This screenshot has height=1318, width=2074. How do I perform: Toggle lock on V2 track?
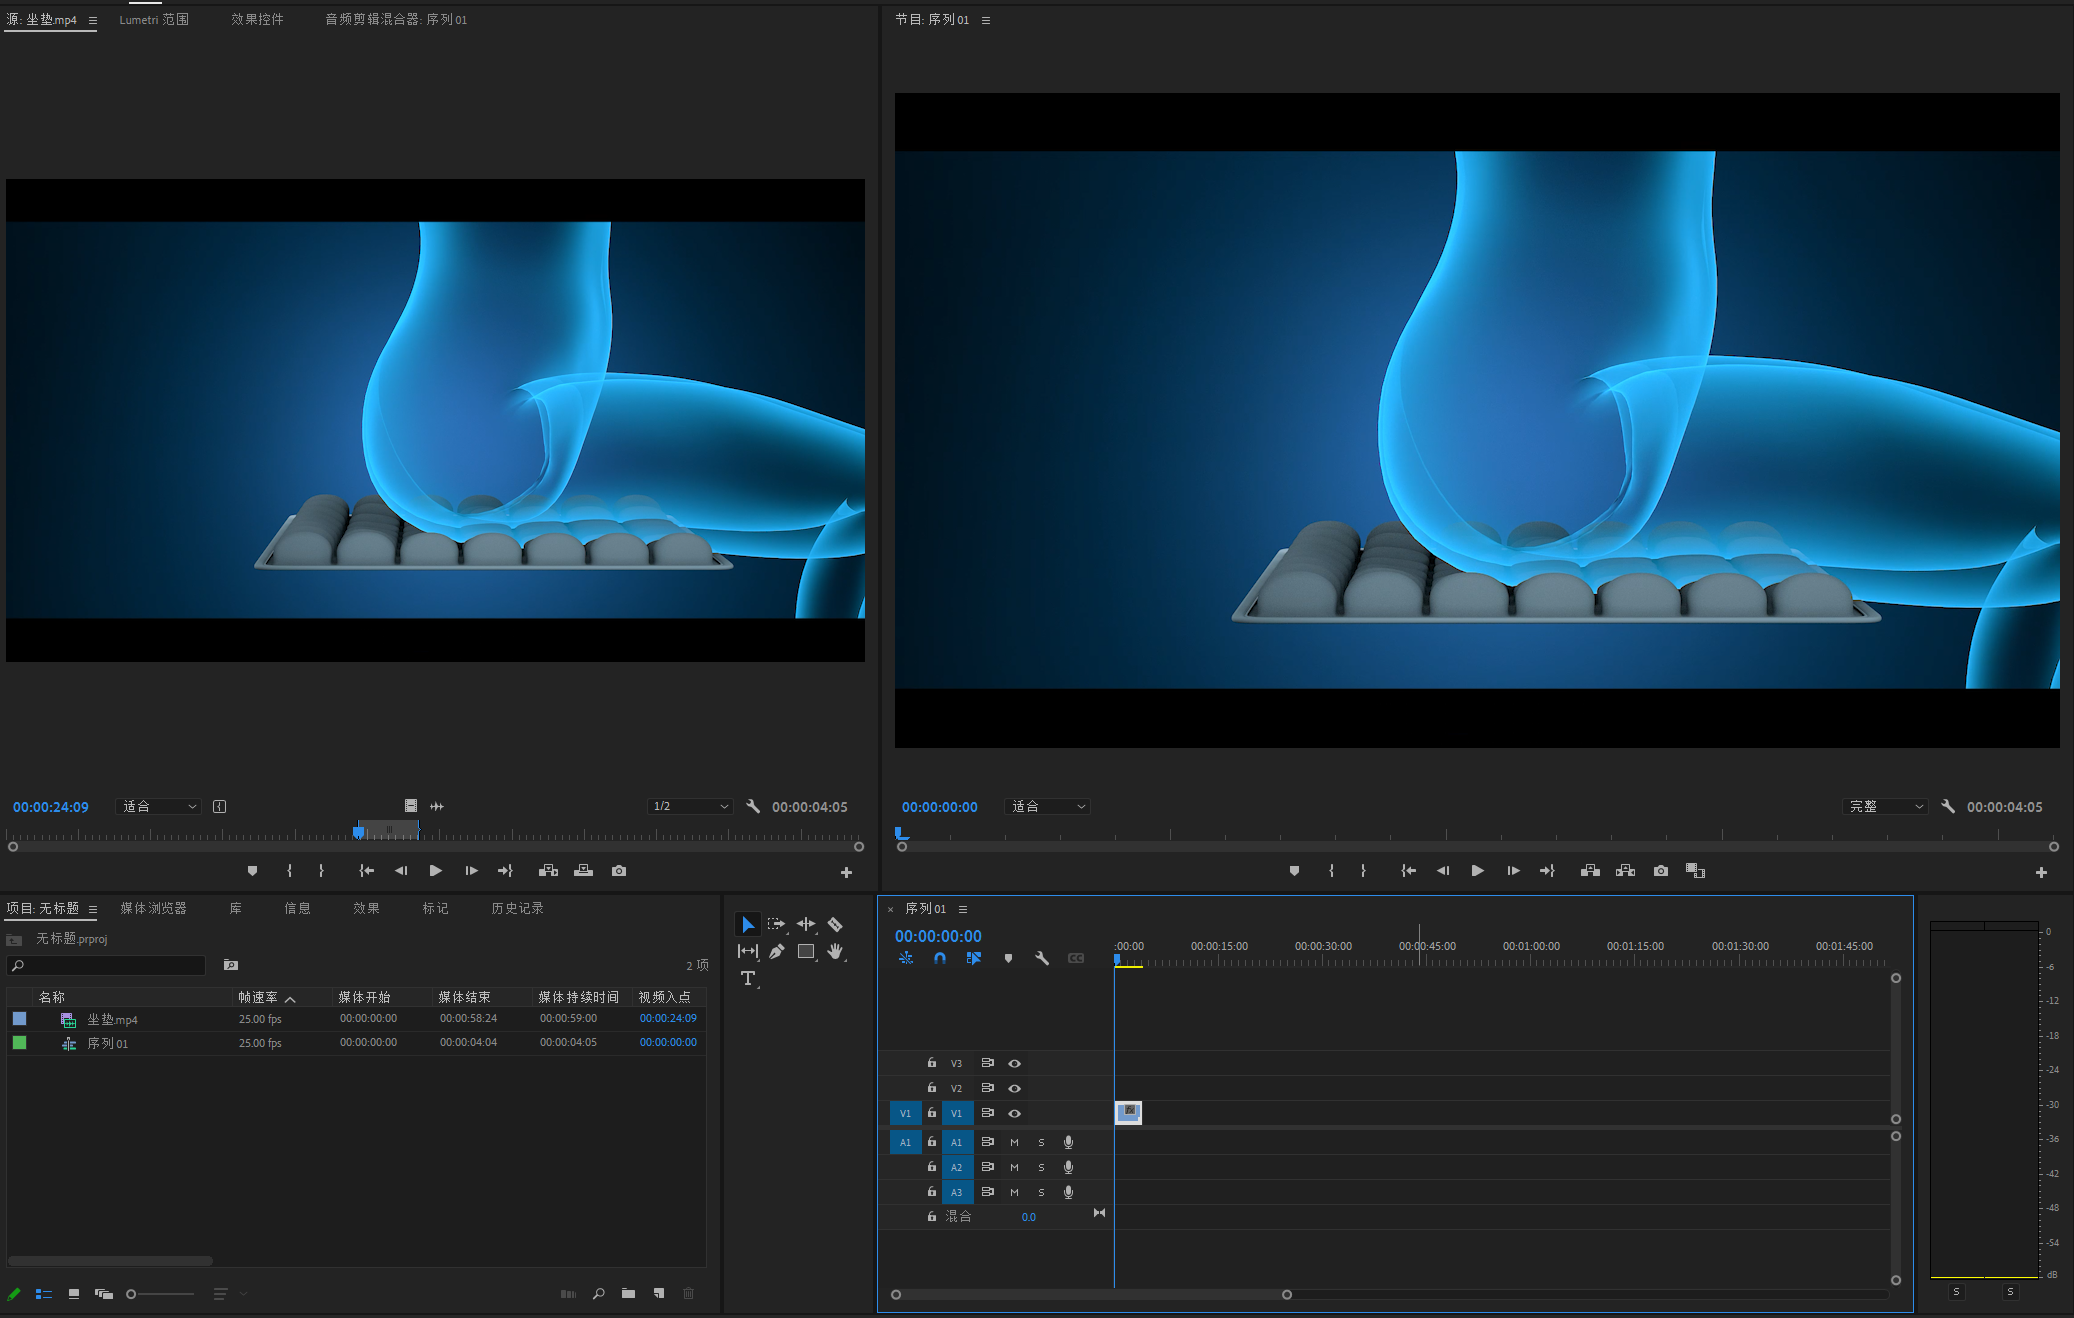932,1088
